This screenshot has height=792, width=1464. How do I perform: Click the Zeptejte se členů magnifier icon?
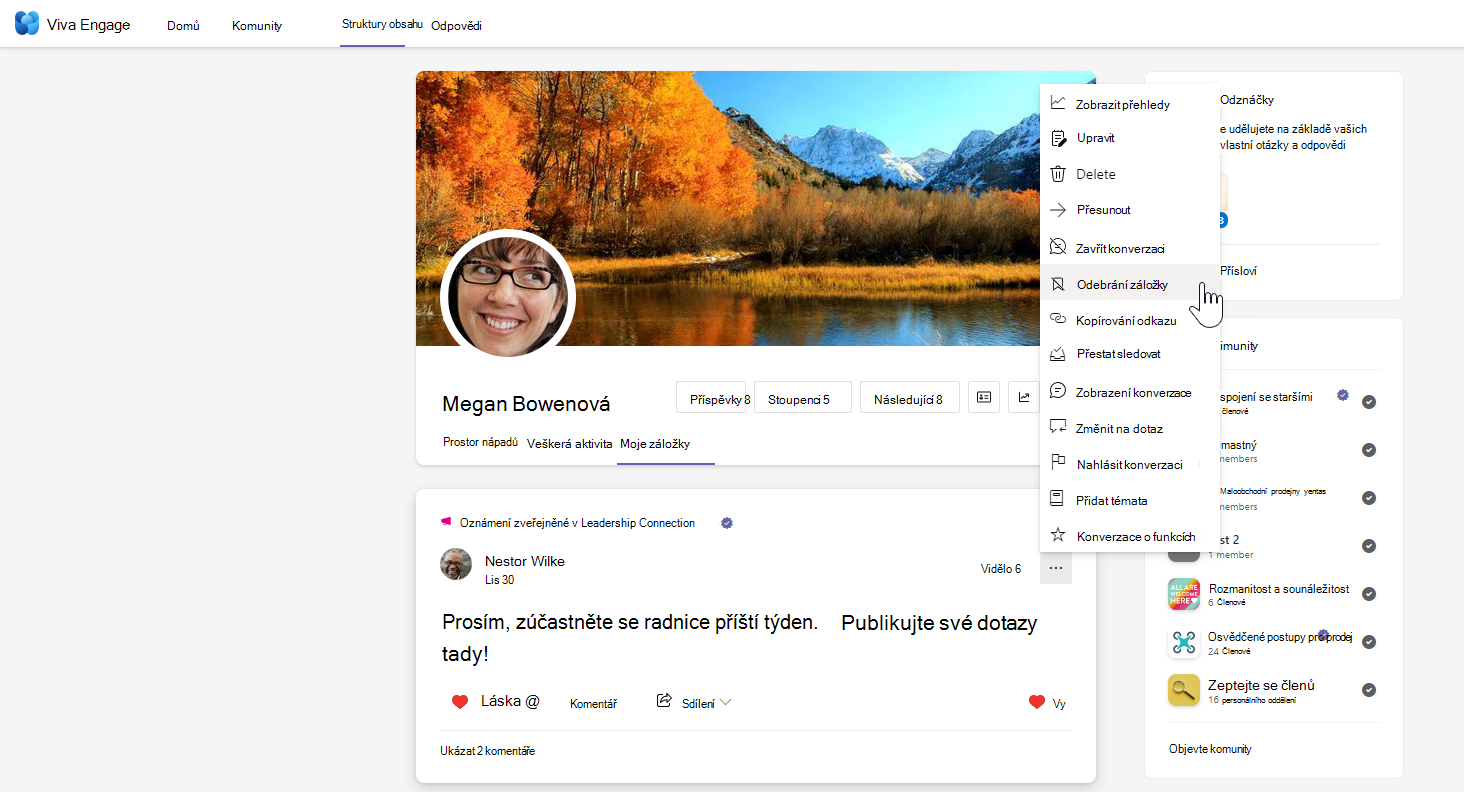[x=1184, y=690]
